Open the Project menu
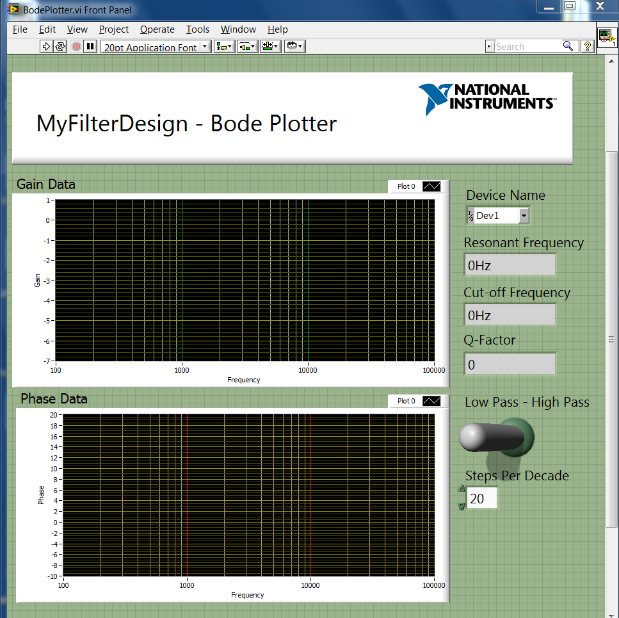The width and height of the screenshot is (619, 618). coord(113,29)
